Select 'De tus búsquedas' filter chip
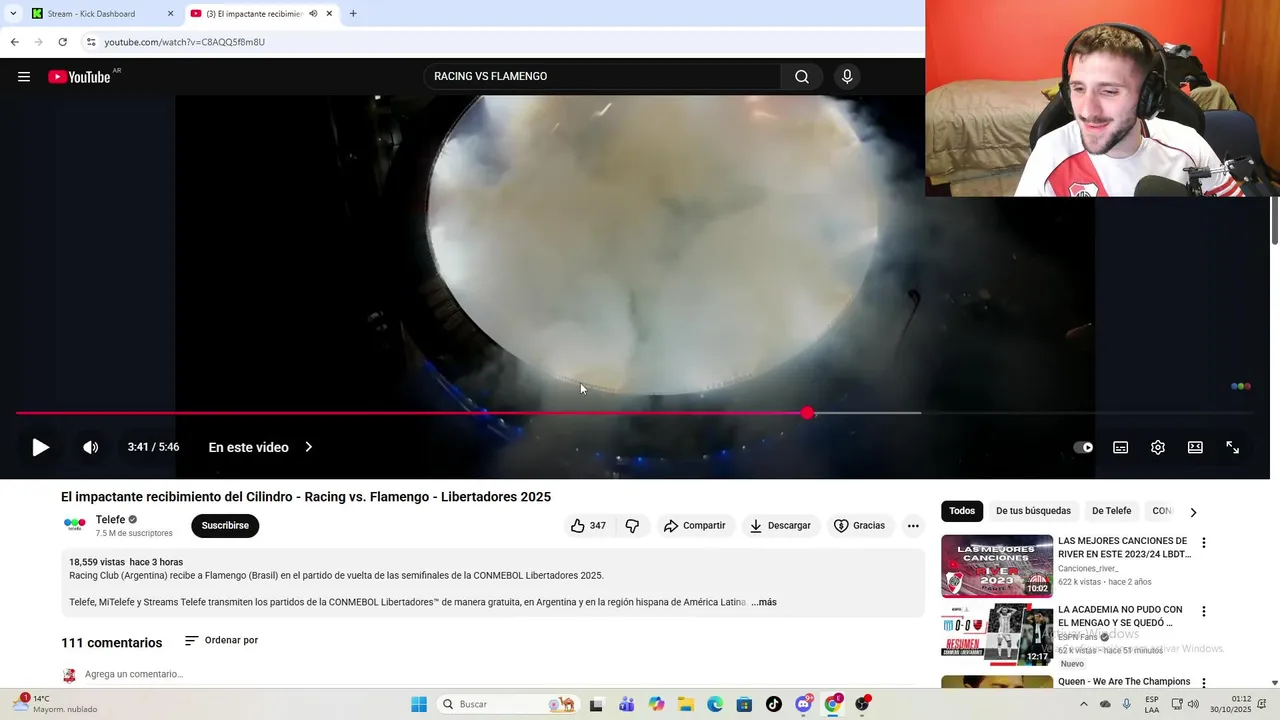 [x=1033, y=511]
